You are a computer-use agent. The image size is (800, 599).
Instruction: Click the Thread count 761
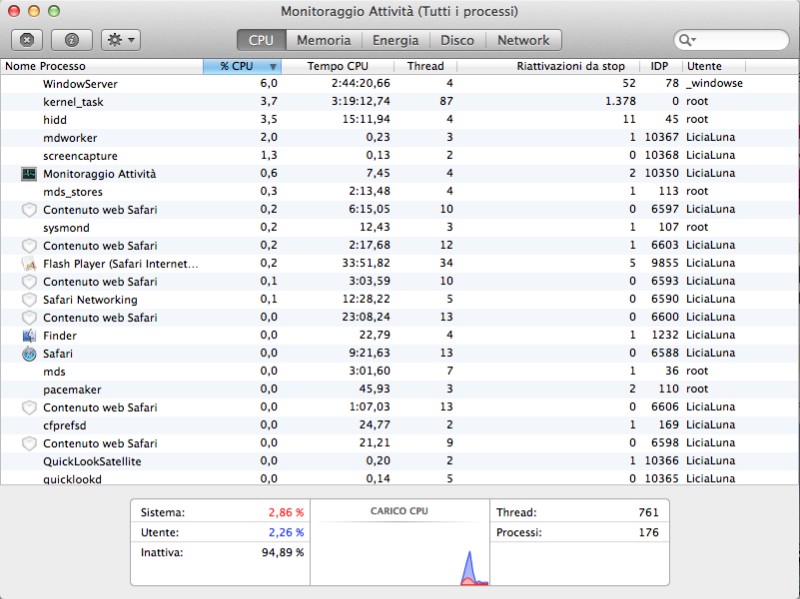(x=648, y=512)
